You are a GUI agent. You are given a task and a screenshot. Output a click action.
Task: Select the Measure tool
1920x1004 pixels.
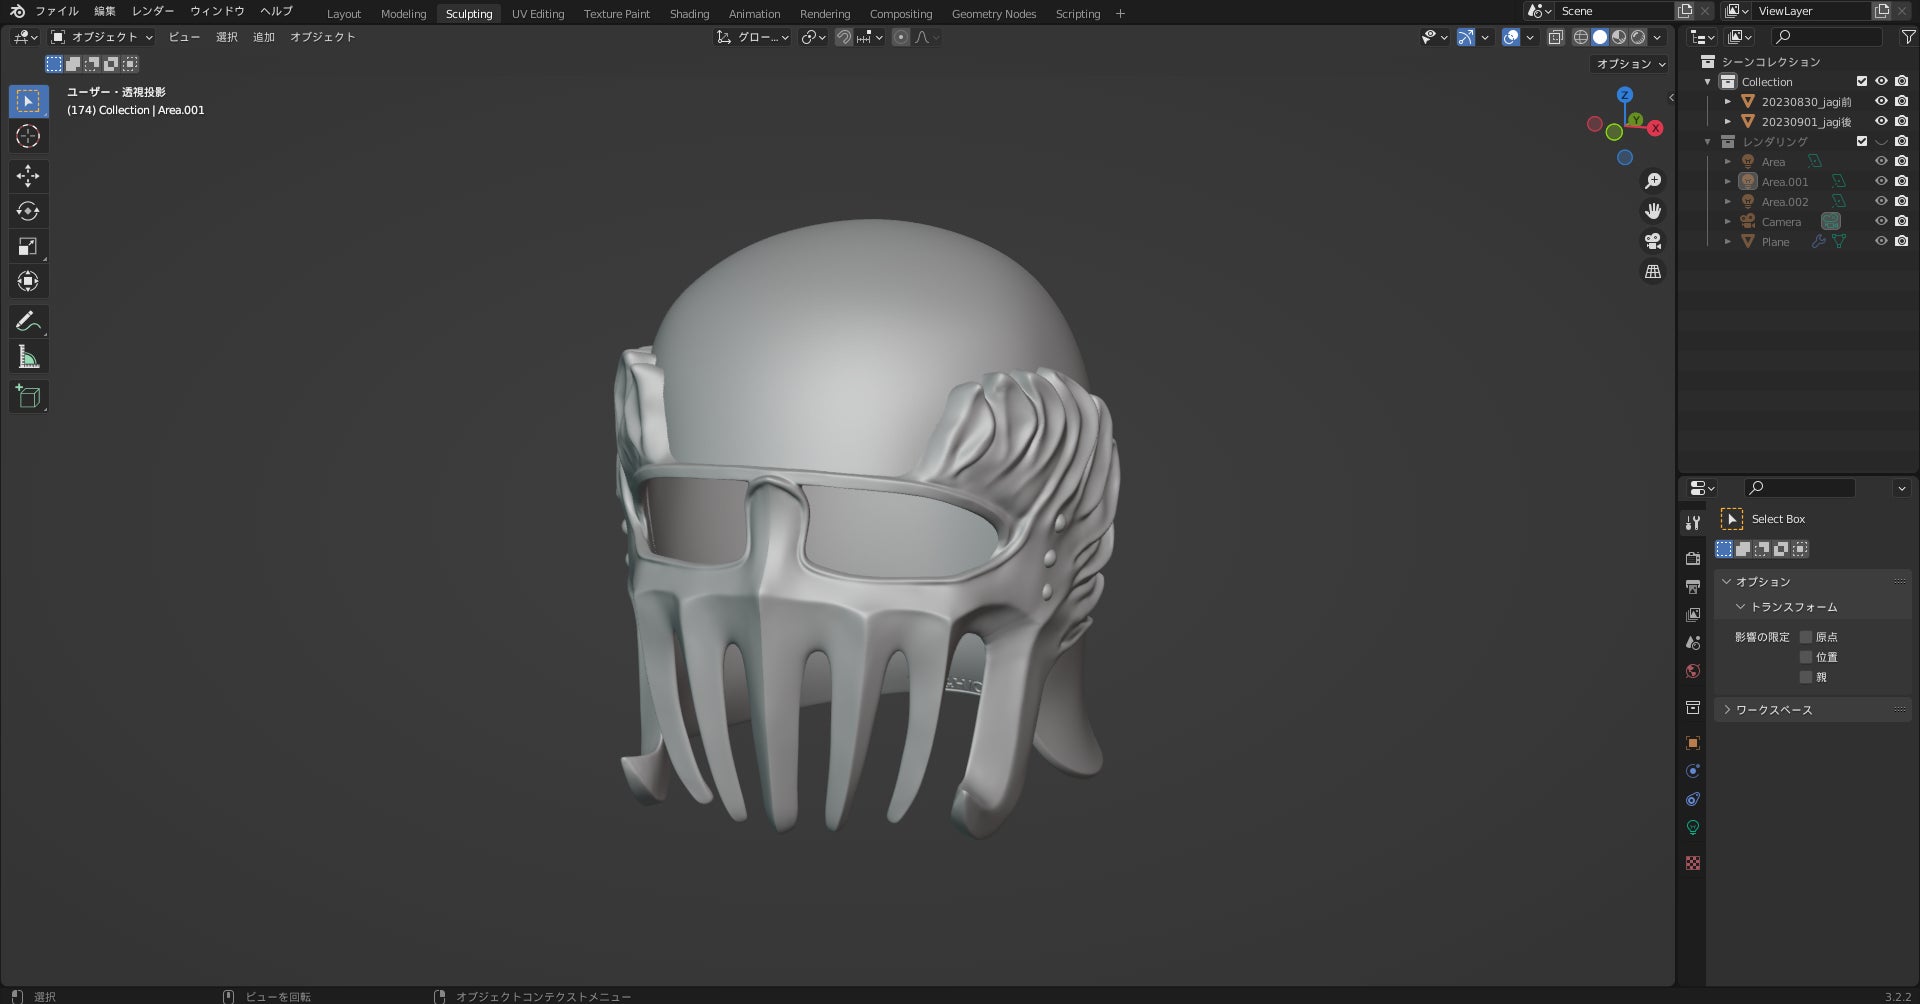[x=28, y=357]
